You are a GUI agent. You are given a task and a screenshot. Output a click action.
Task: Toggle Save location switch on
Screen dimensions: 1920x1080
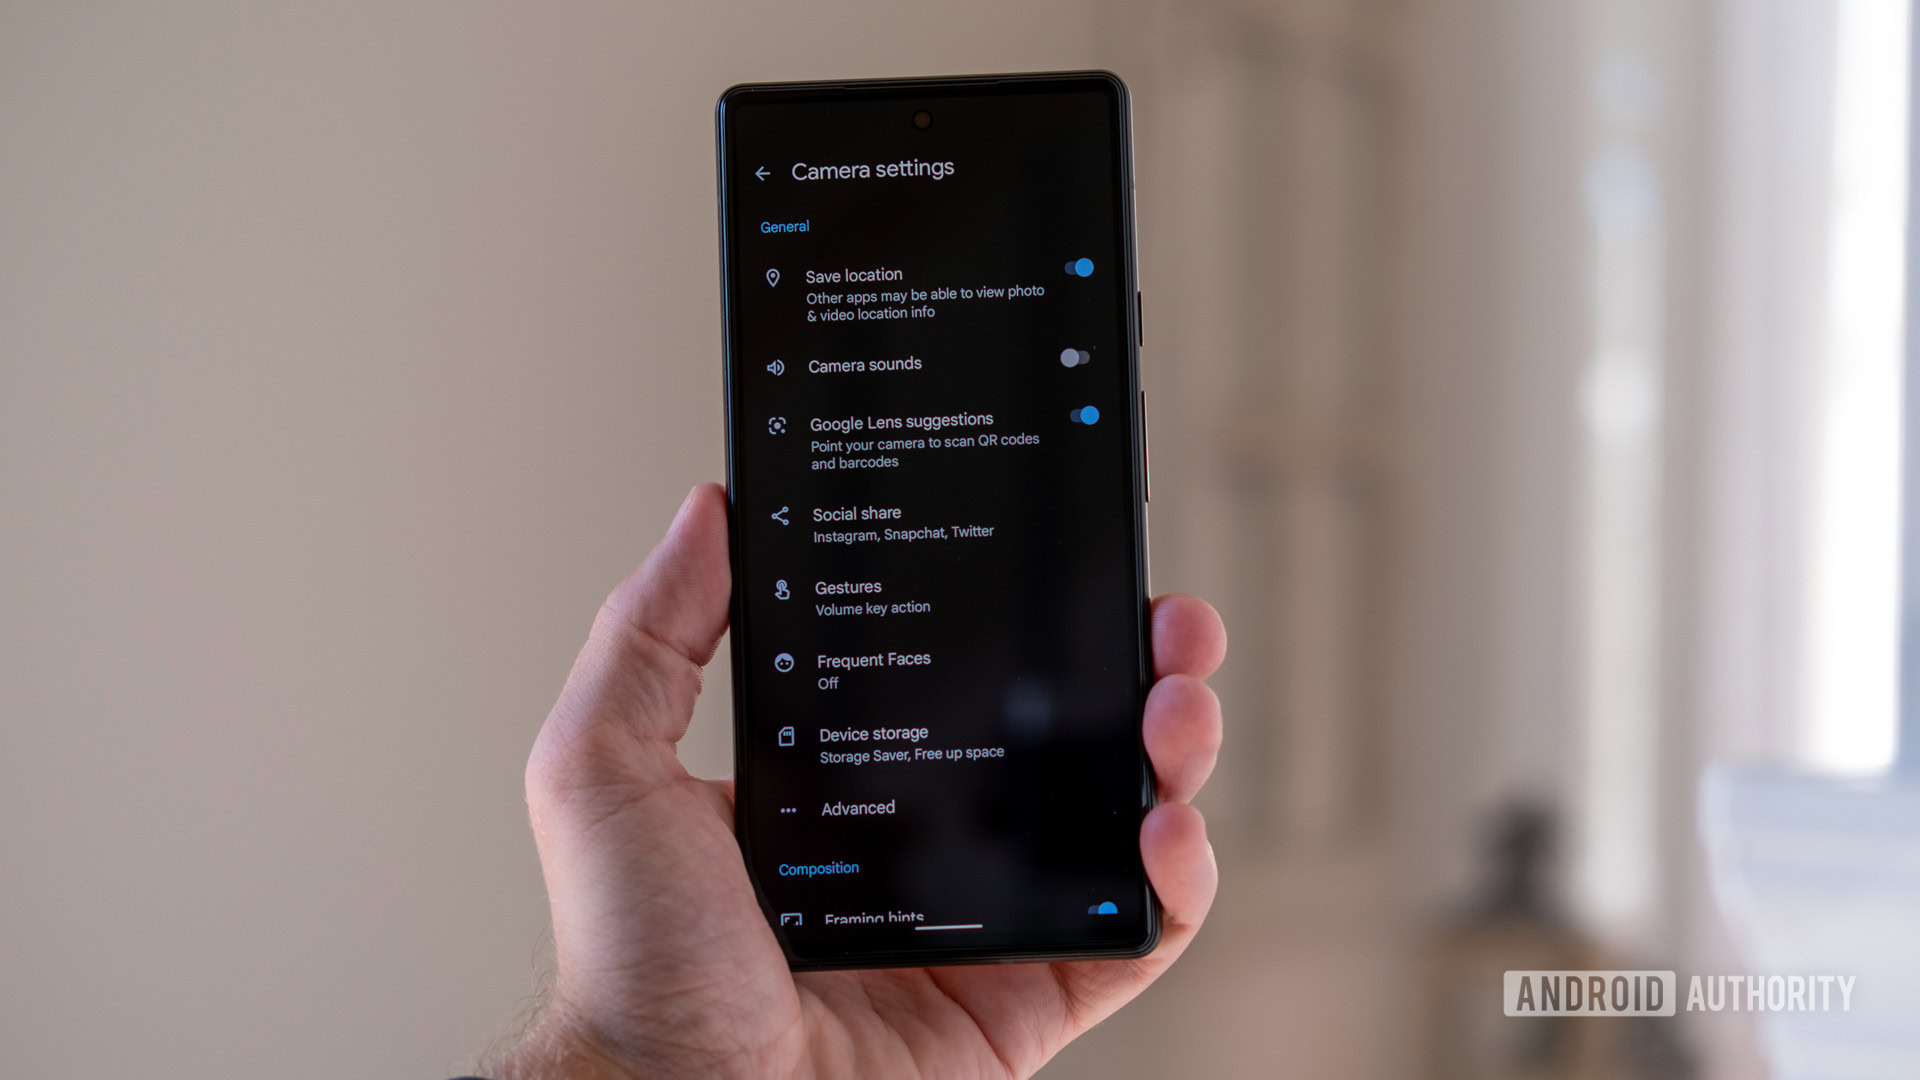(1079, 269)
